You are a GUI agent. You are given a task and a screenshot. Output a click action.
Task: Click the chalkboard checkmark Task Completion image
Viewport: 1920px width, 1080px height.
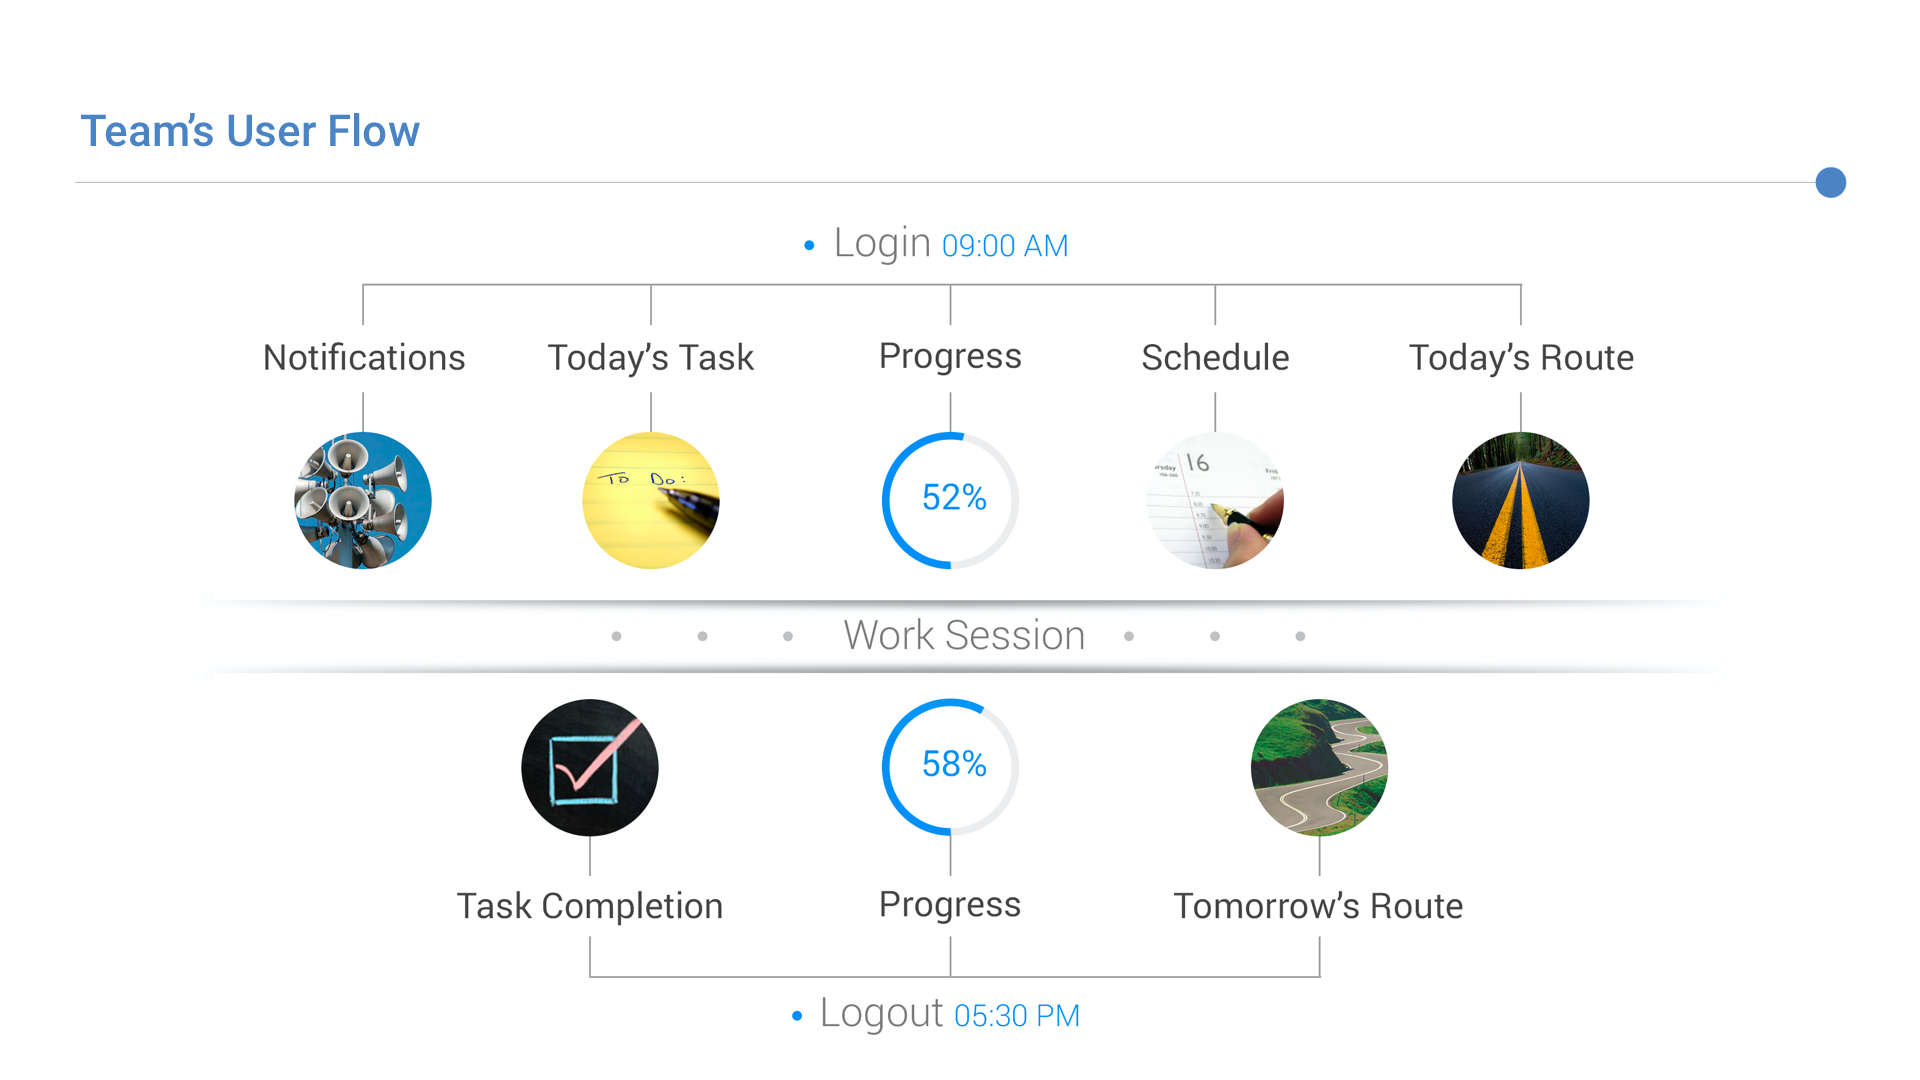click(590, 767)
